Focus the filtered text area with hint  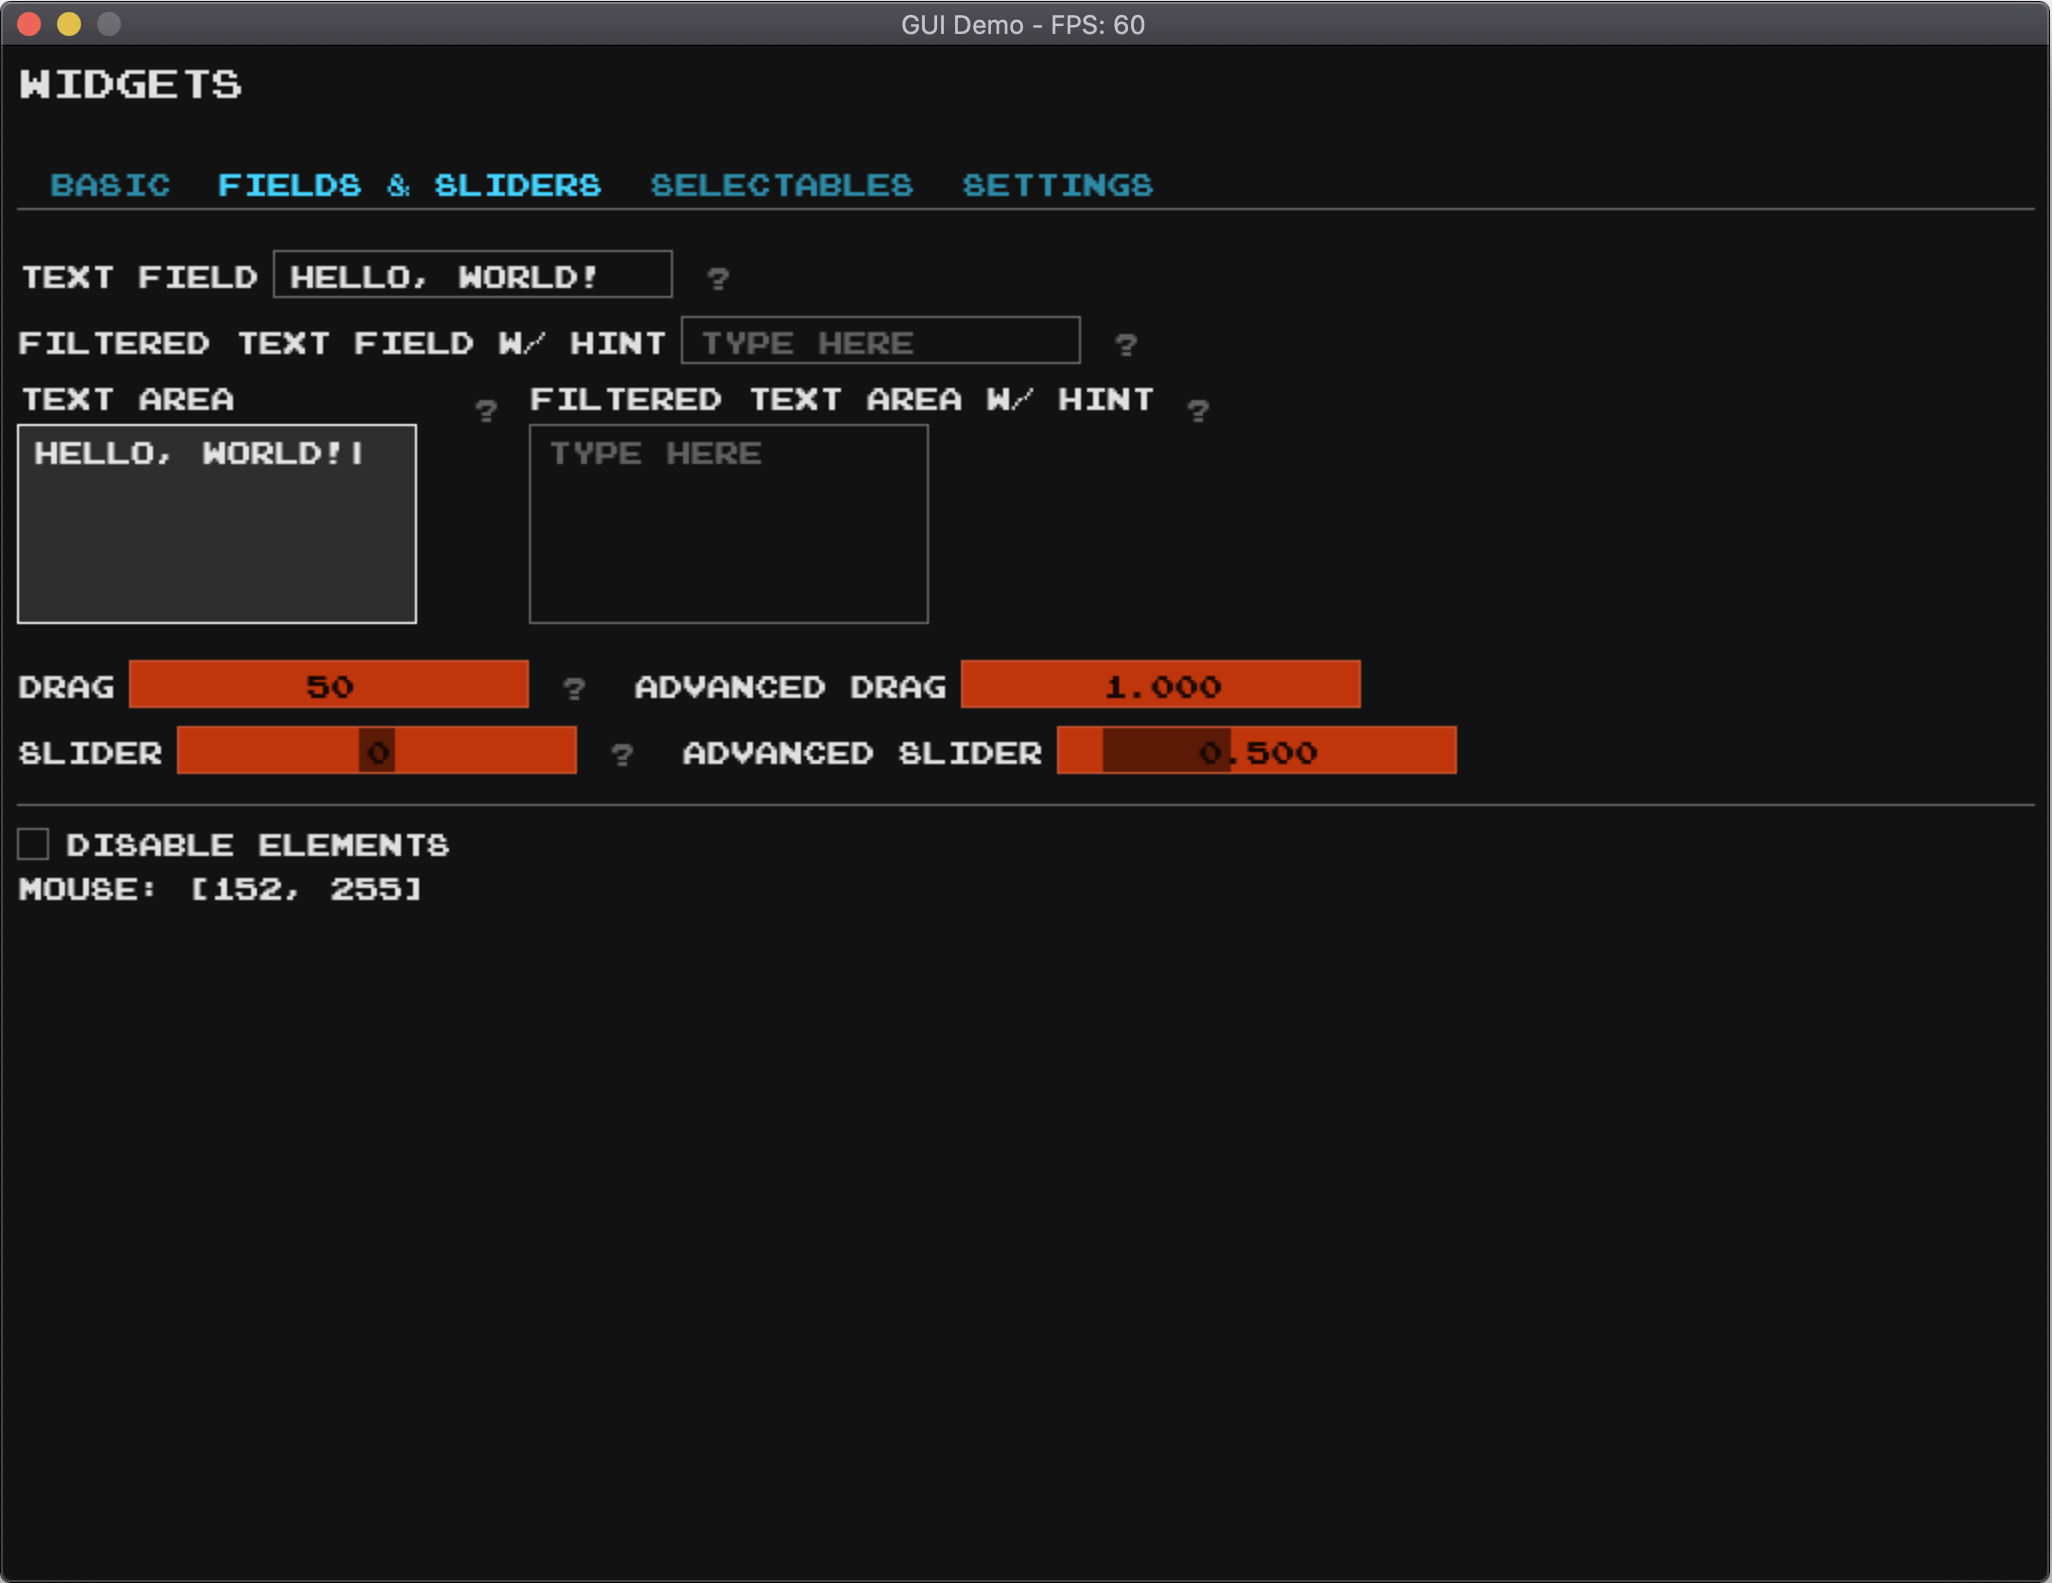728,524
